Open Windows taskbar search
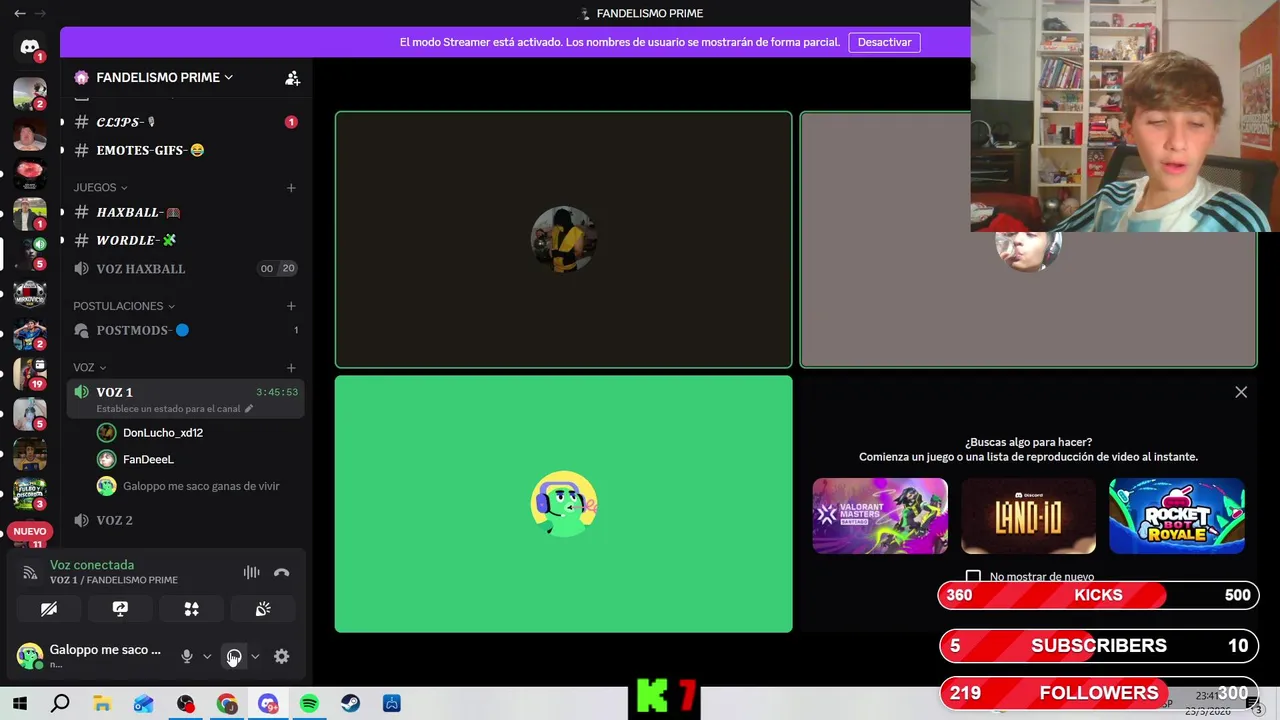The height and width of the screenshot is (720, 1280). (60, 704)
